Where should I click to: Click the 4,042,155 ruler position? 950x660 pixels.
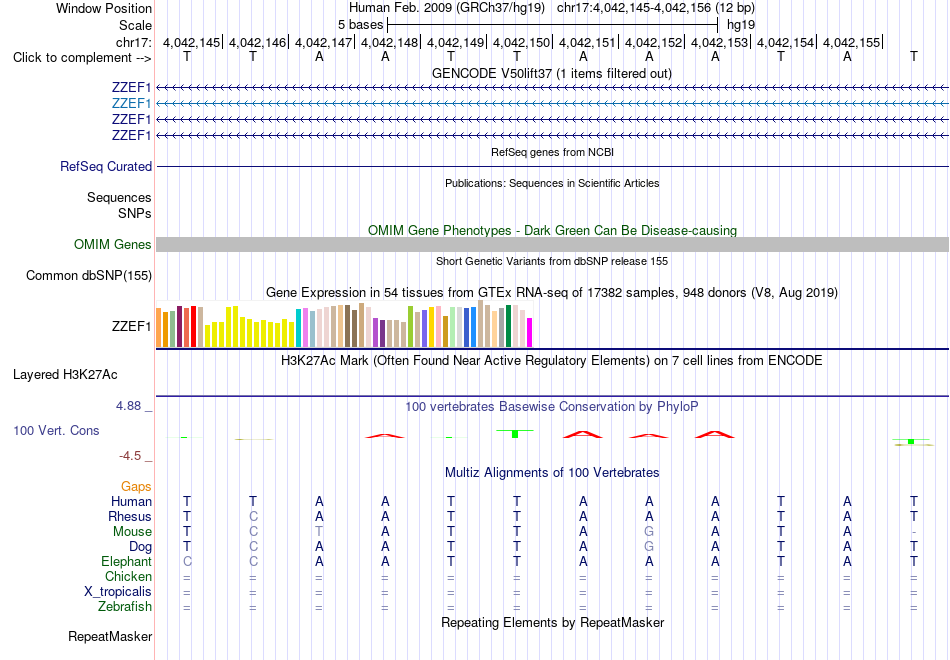tap(851, 42)
